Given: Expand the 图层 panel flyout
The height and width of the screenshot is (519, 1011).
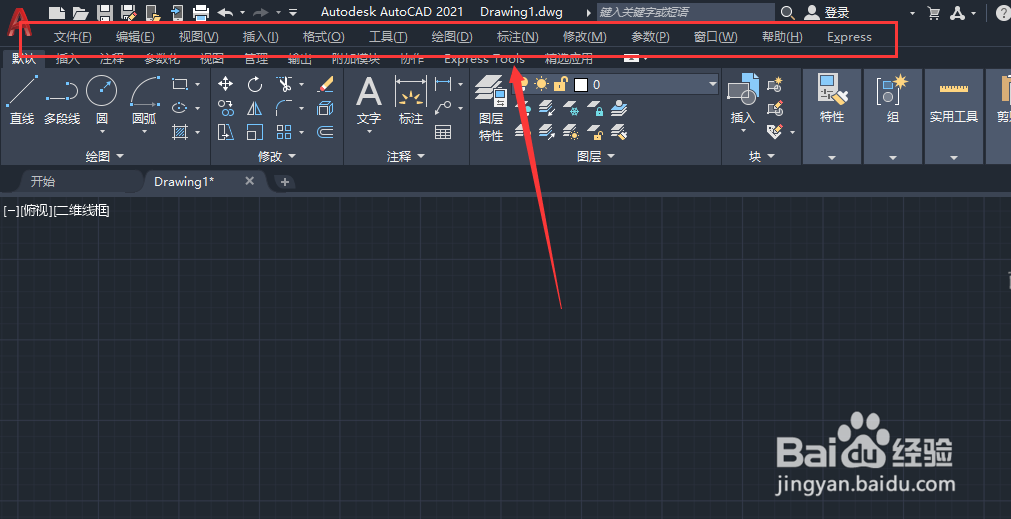Looking at the screenshot, I should [x=596, y=156].
